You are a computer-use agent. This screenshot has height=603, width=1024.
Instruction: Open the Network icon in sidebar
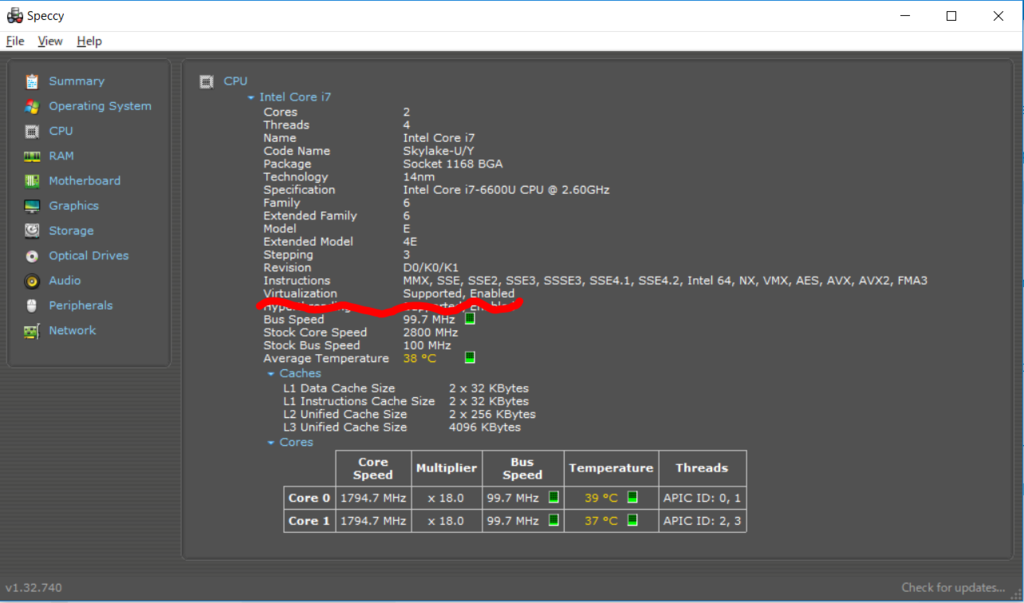[32, 331]
